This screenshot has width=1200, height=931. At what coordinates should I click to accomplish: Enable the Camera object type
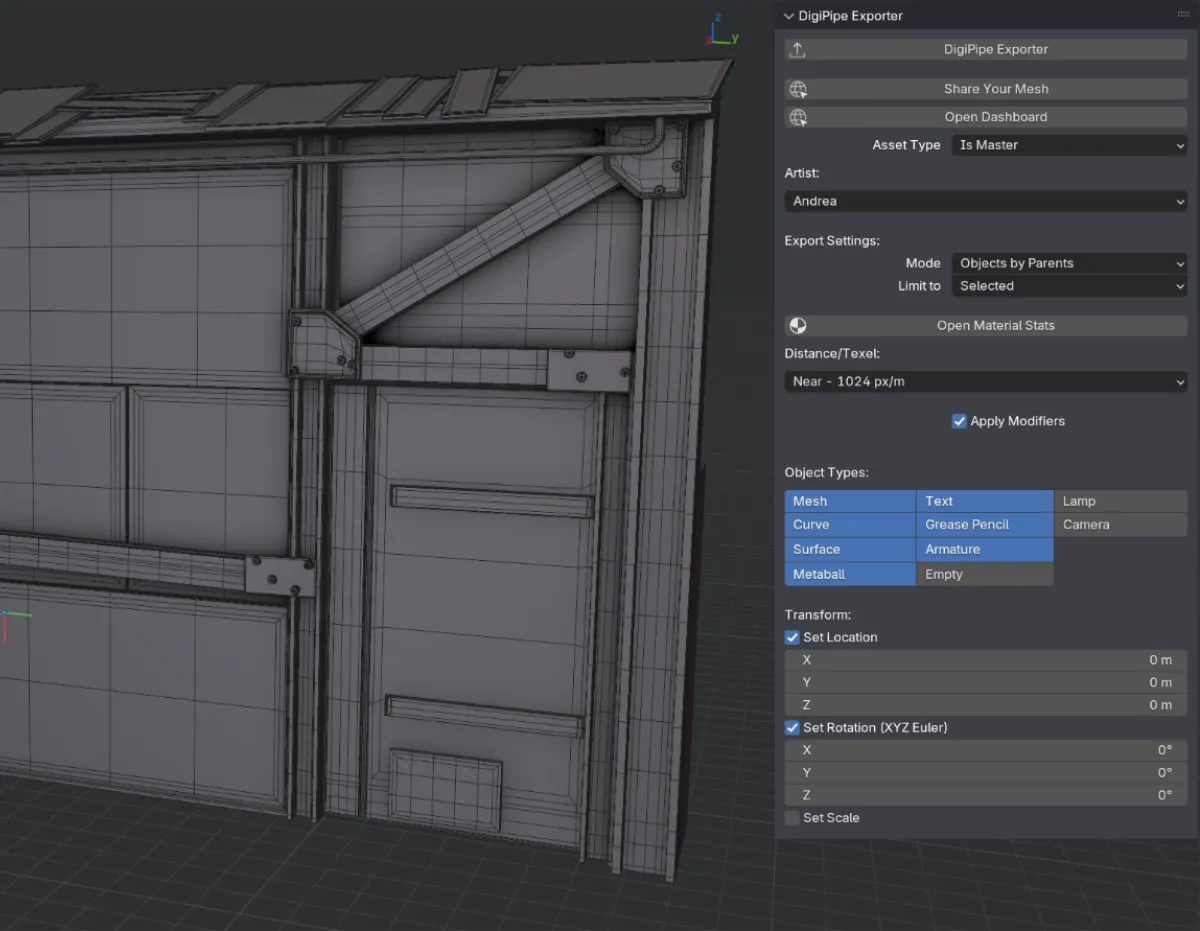tap(1121, 525)
